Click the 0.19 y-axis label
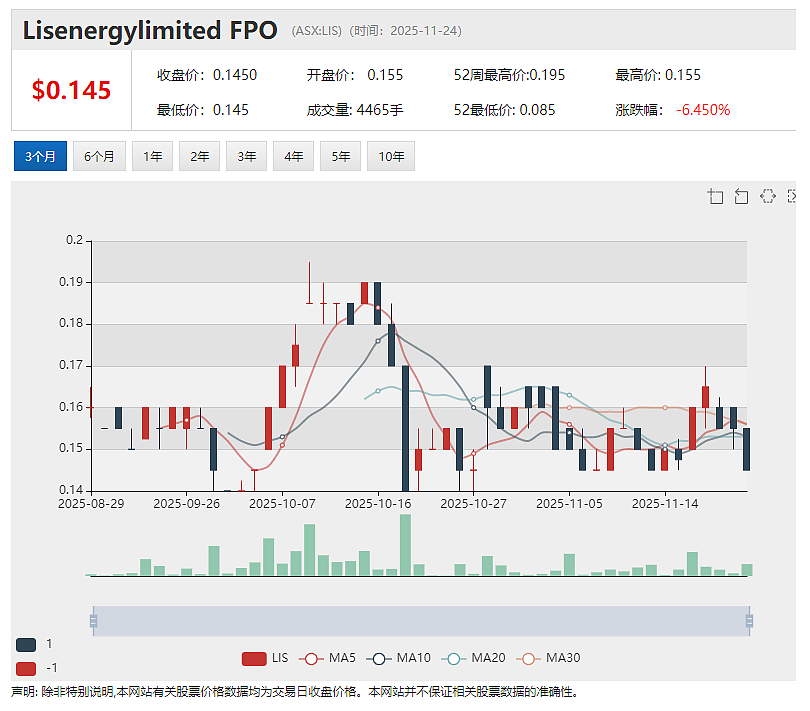Viewport: 810px width, 711px height. 71,282
